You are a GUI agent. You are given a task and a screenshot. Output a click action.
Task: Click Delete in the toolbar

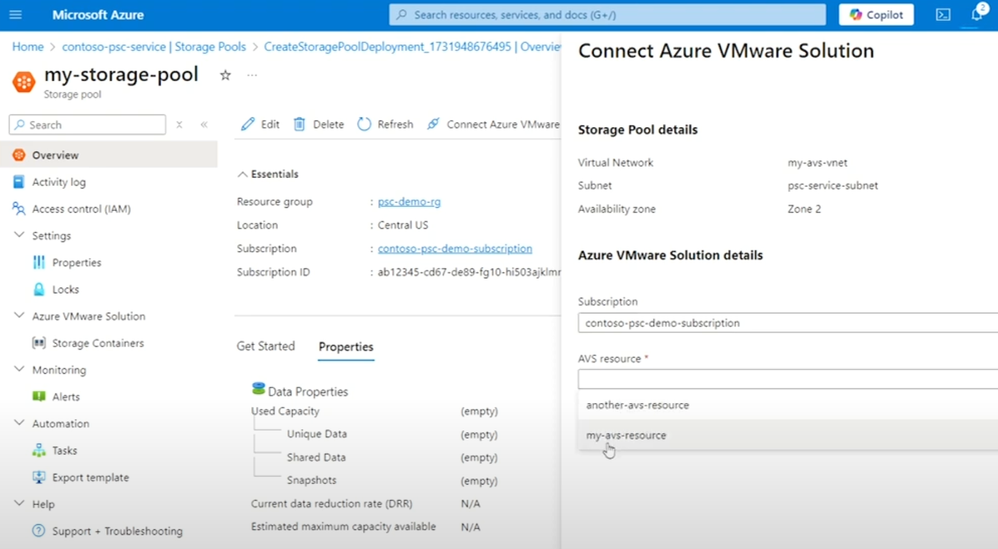point(318,124)
